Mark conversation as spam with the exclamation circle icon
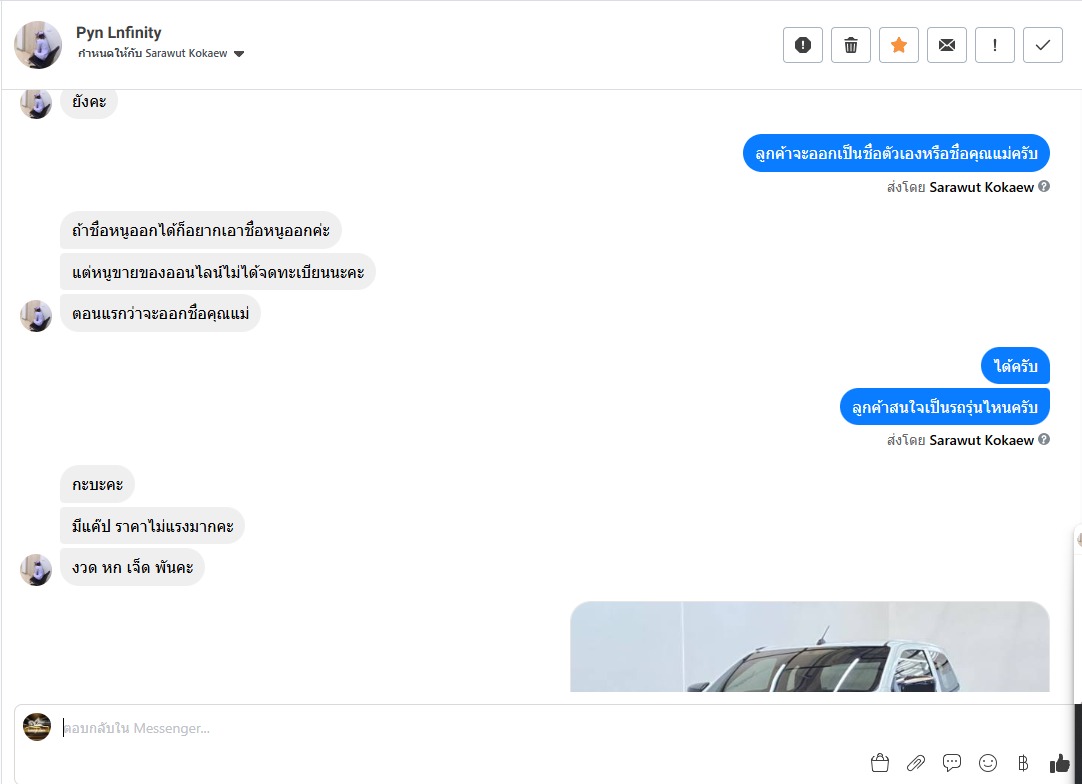This screenshot has height=784, width=1082. click(803, 46)
